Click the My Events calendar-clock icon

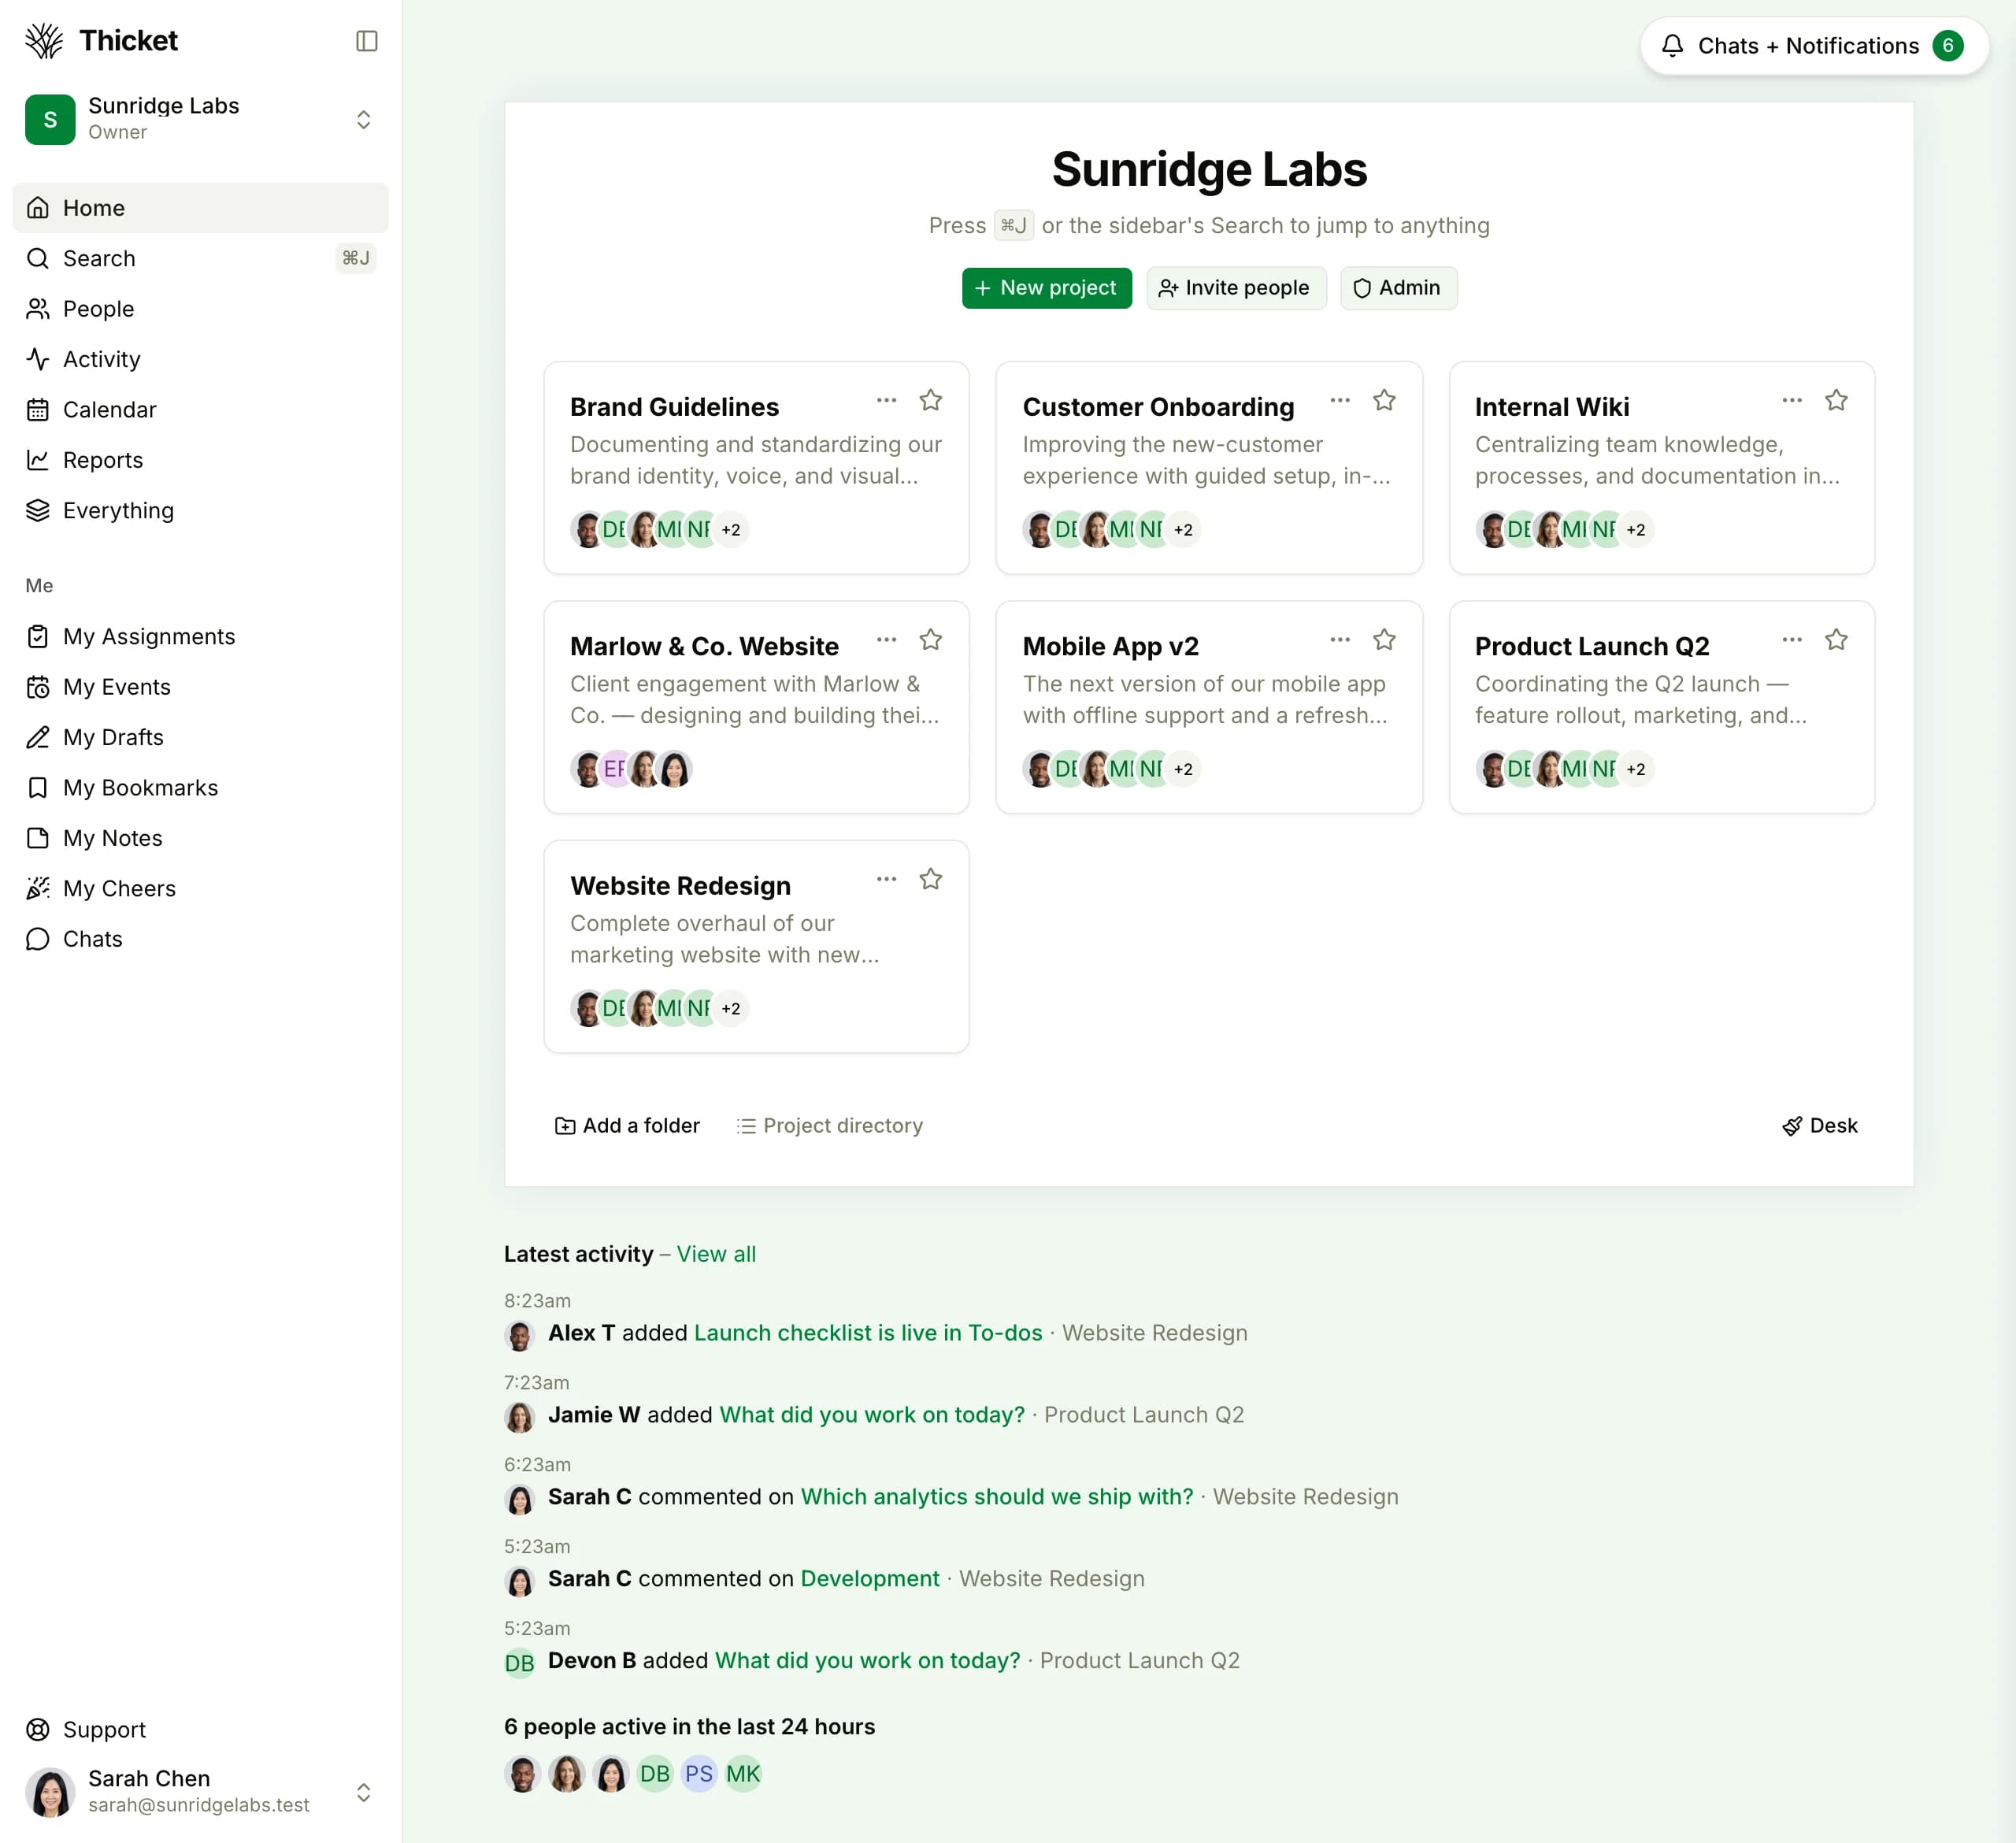(x=38, y=687)
